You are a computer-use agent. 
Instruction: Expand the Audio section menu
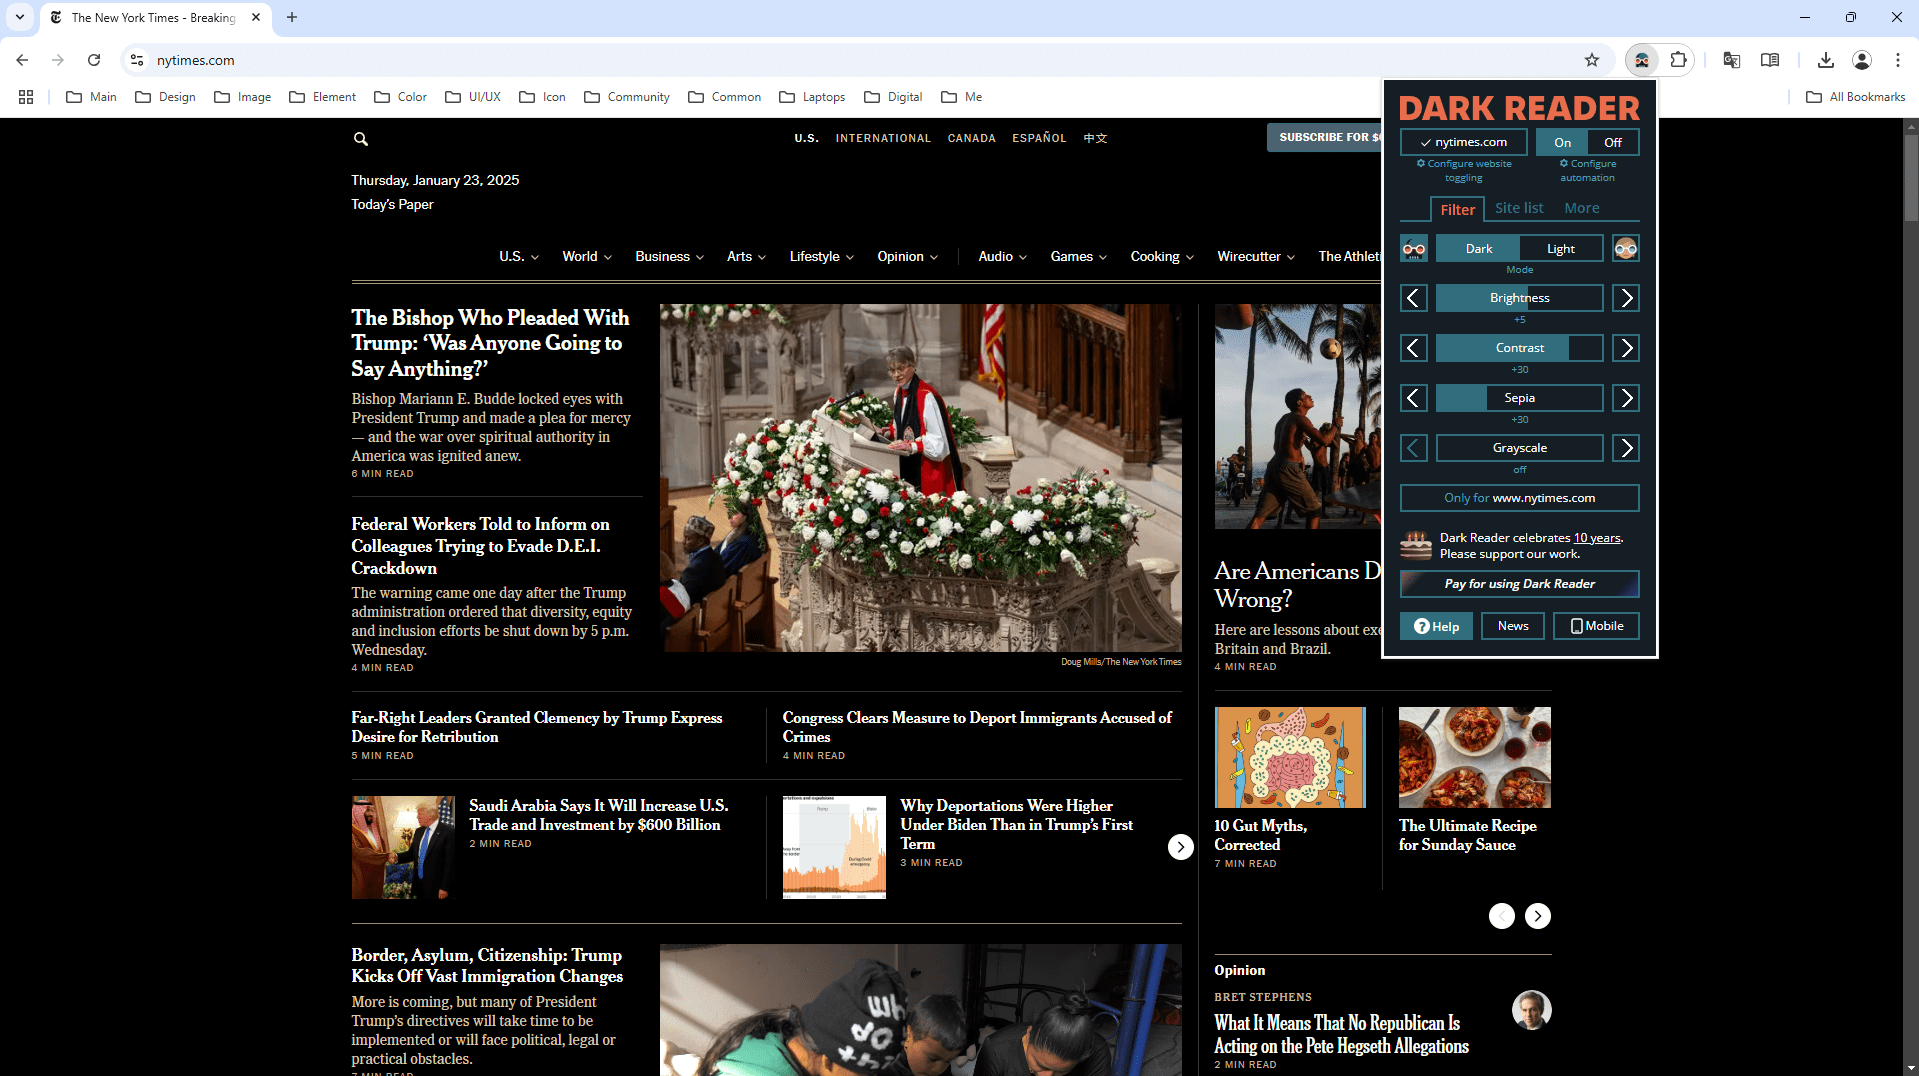(x=1003, y=257)
